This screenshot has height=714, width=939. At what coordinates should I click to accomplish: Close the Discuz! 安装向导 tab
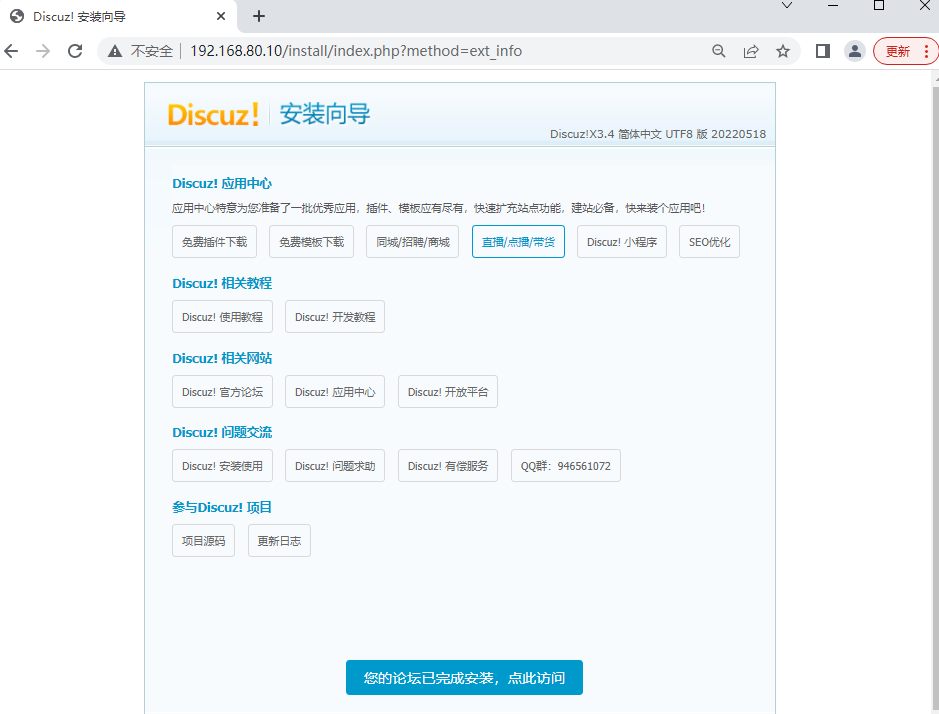[x=221, y=16]
